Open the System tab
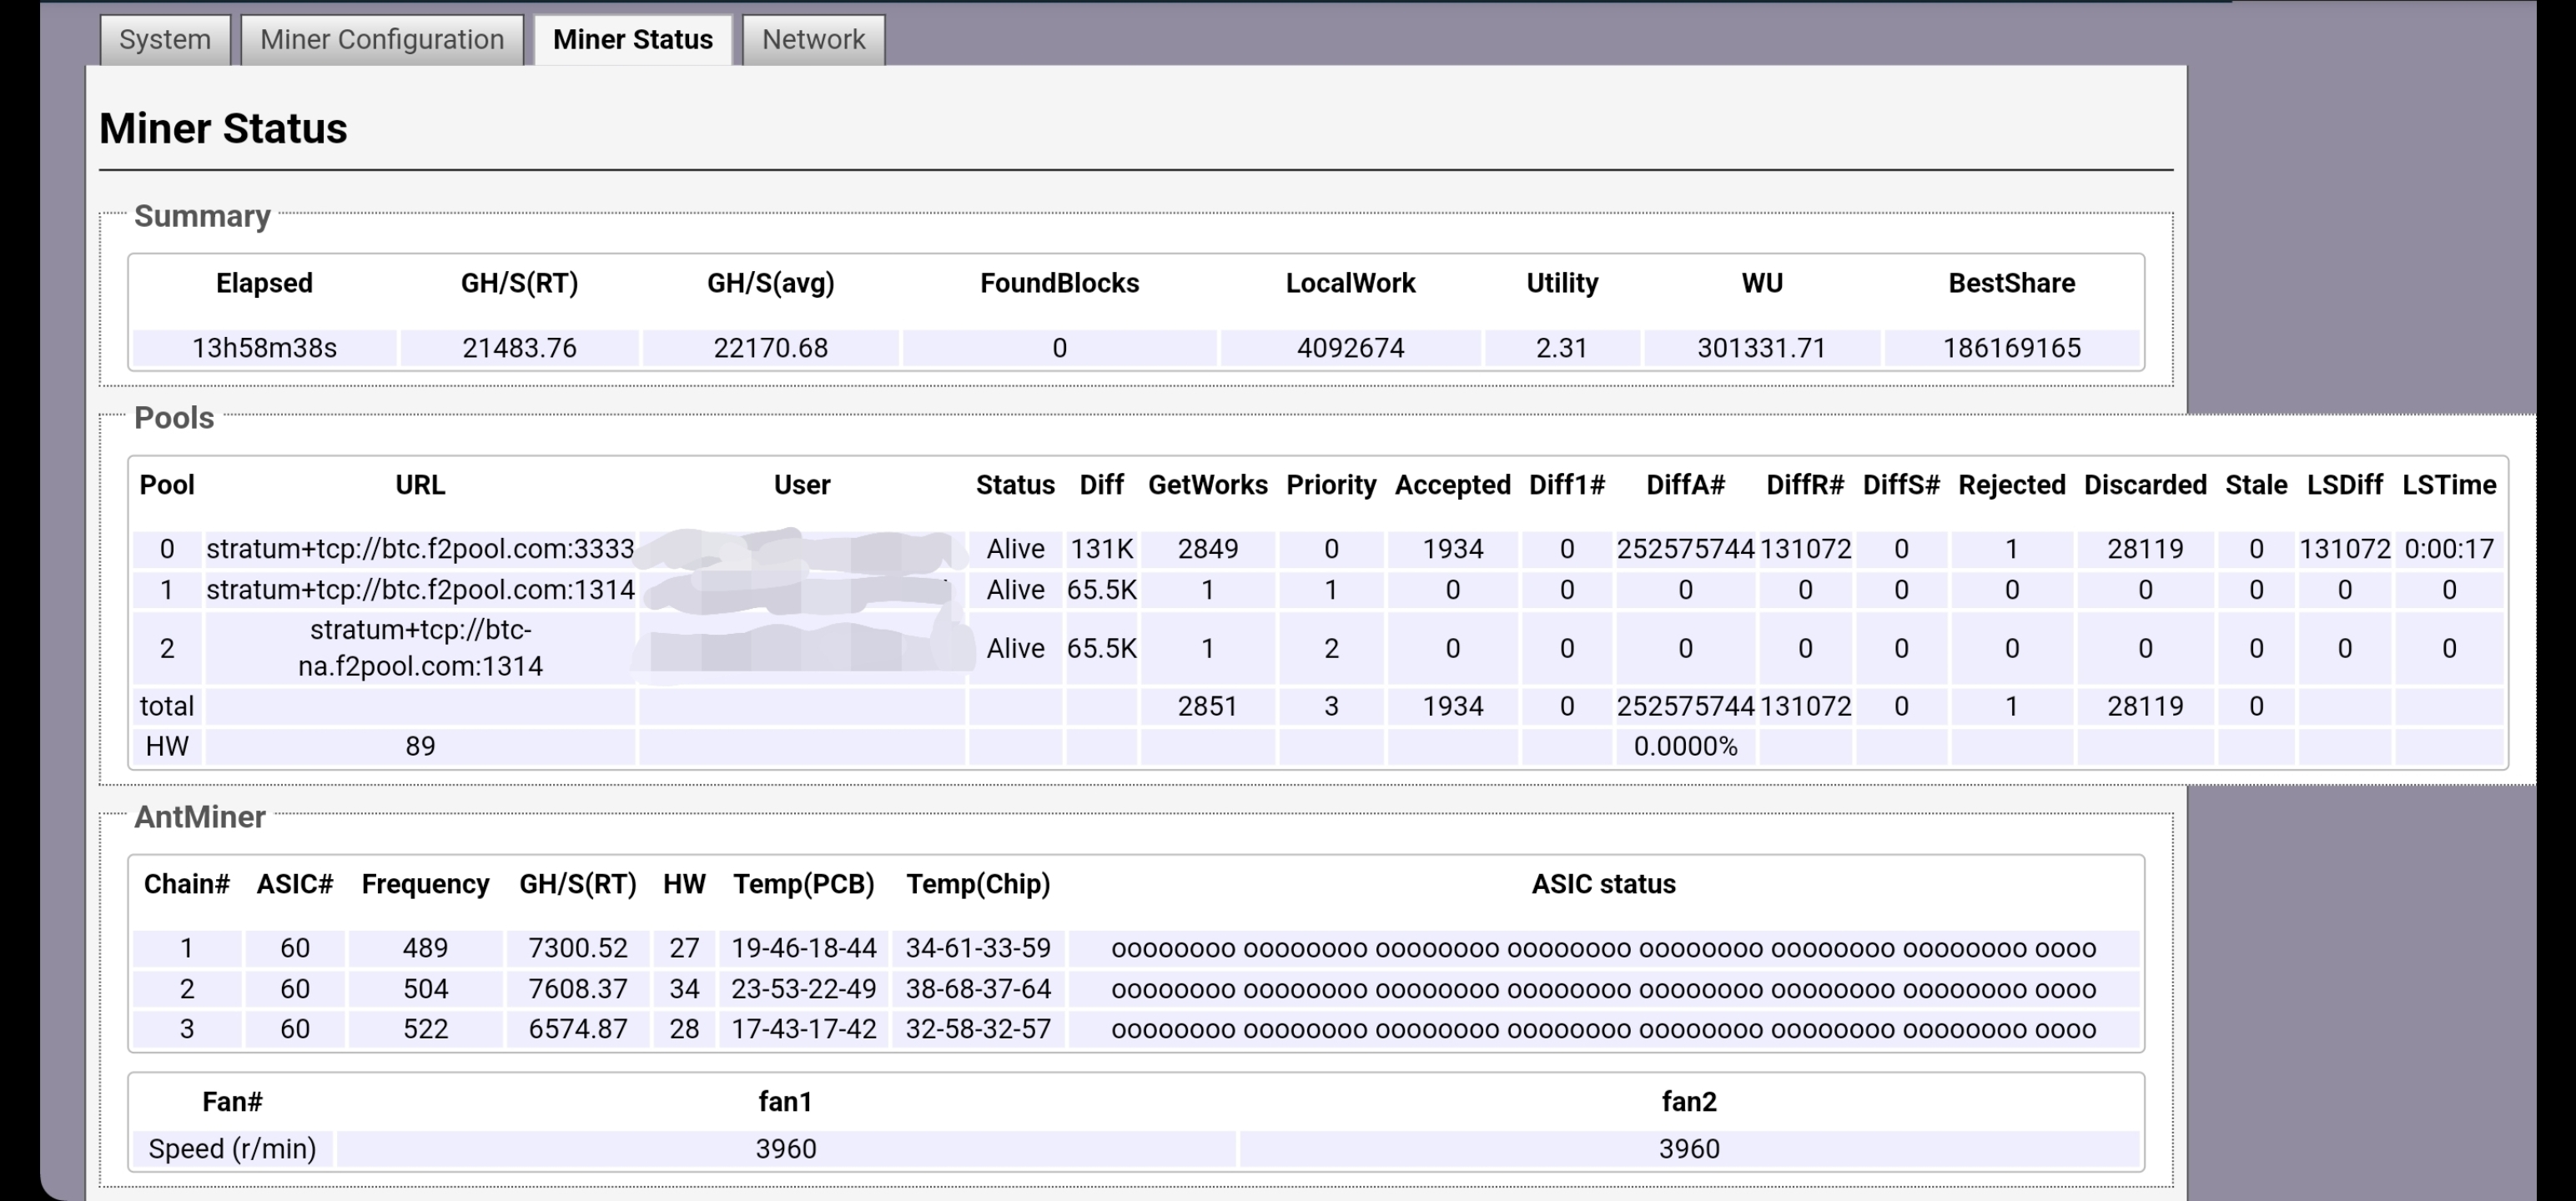The width and height of the screenshot is (2576, 1201). point(165,40)
